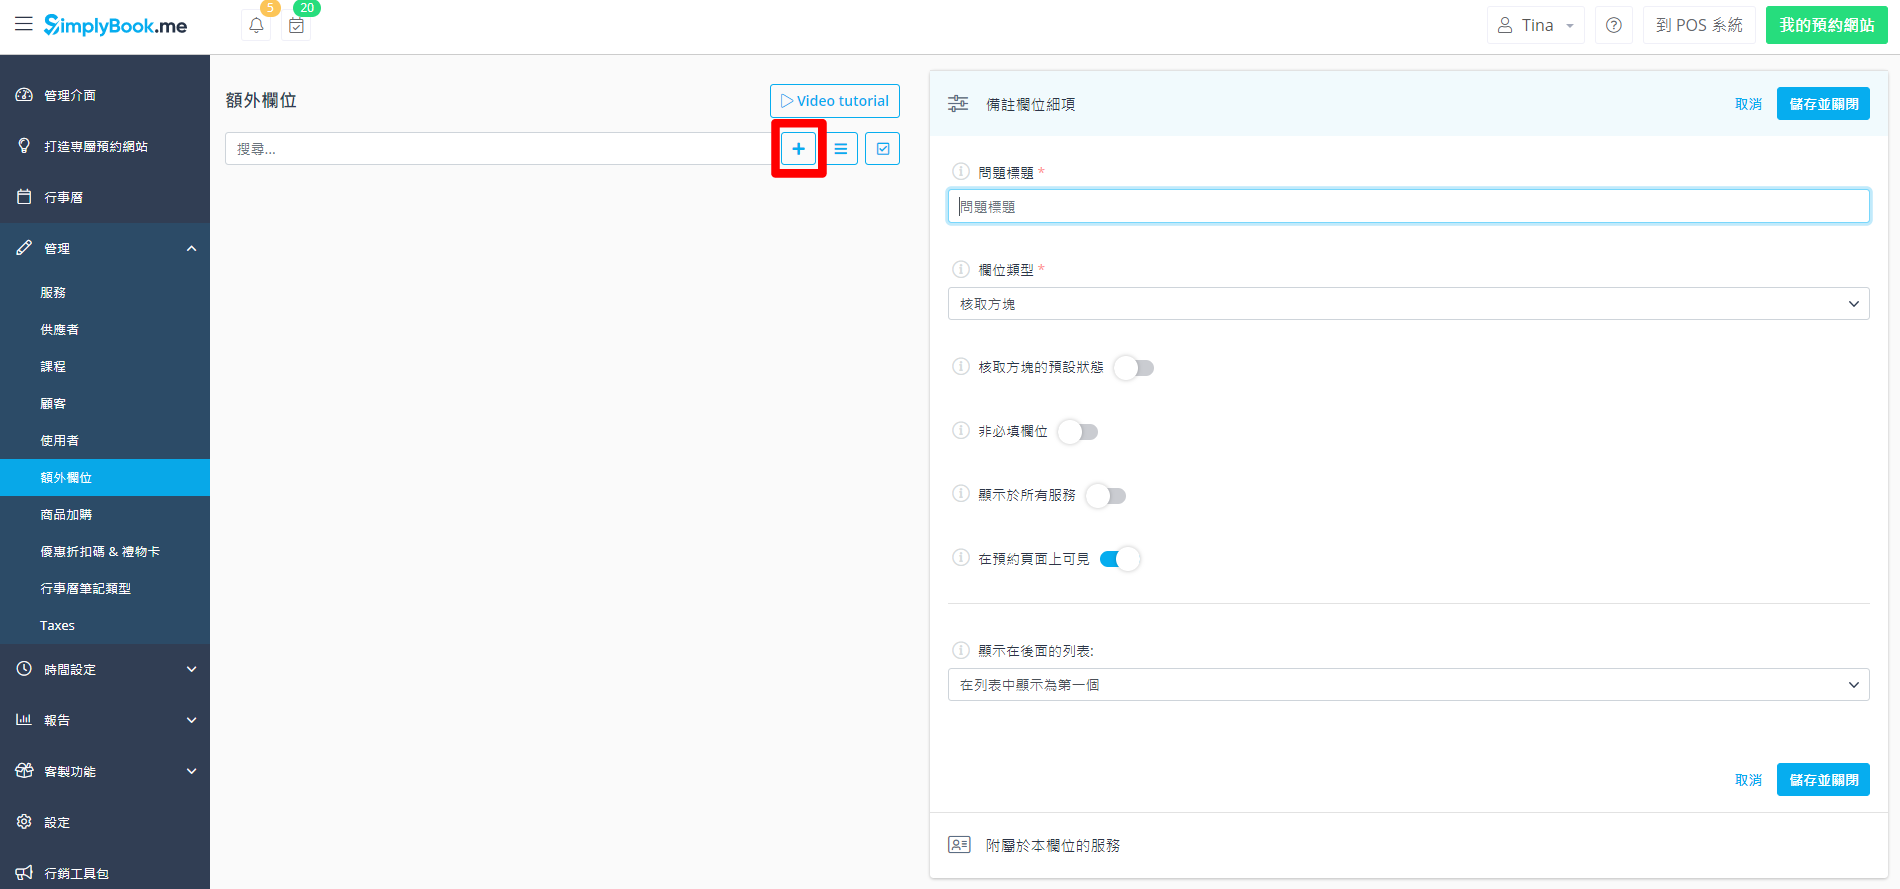The width and height of the screenshot is (1900, 889).
Task: Open notifications bell with 5 badge
Action: tap(257, 25)
